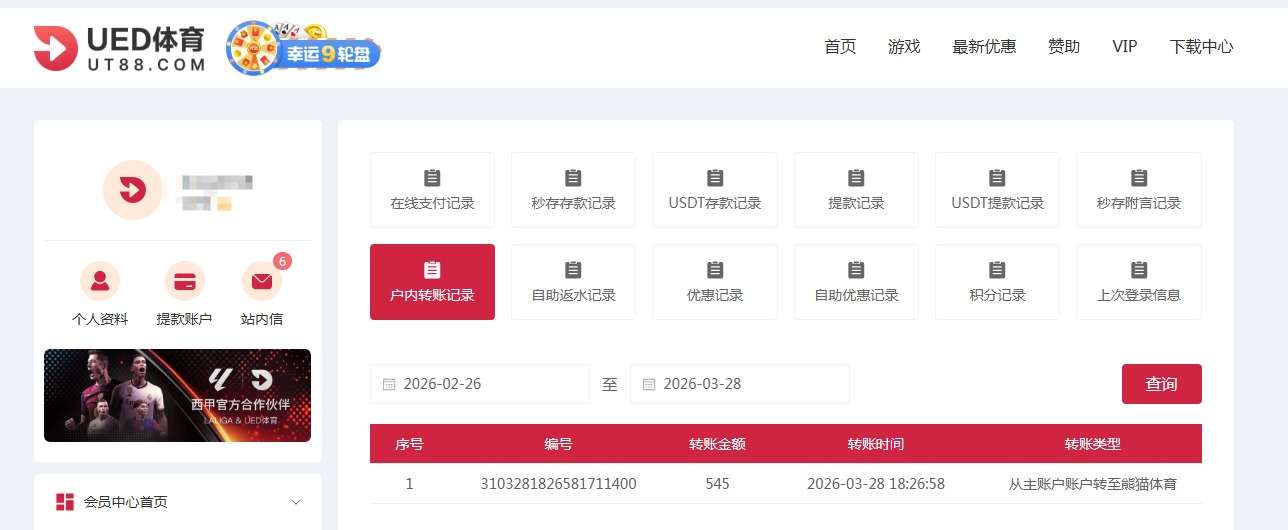Click the 个人资料 label
Image resolution: width=1288 pixels, height=530 pixels.
pyautogui.click(x=100, y=319)
